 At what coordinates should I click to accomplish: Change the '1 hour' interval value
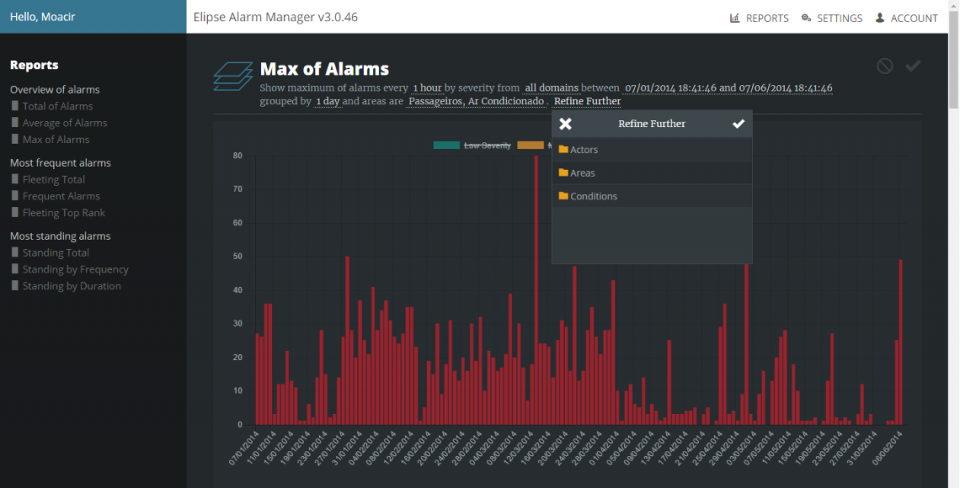tap(427, 88)
